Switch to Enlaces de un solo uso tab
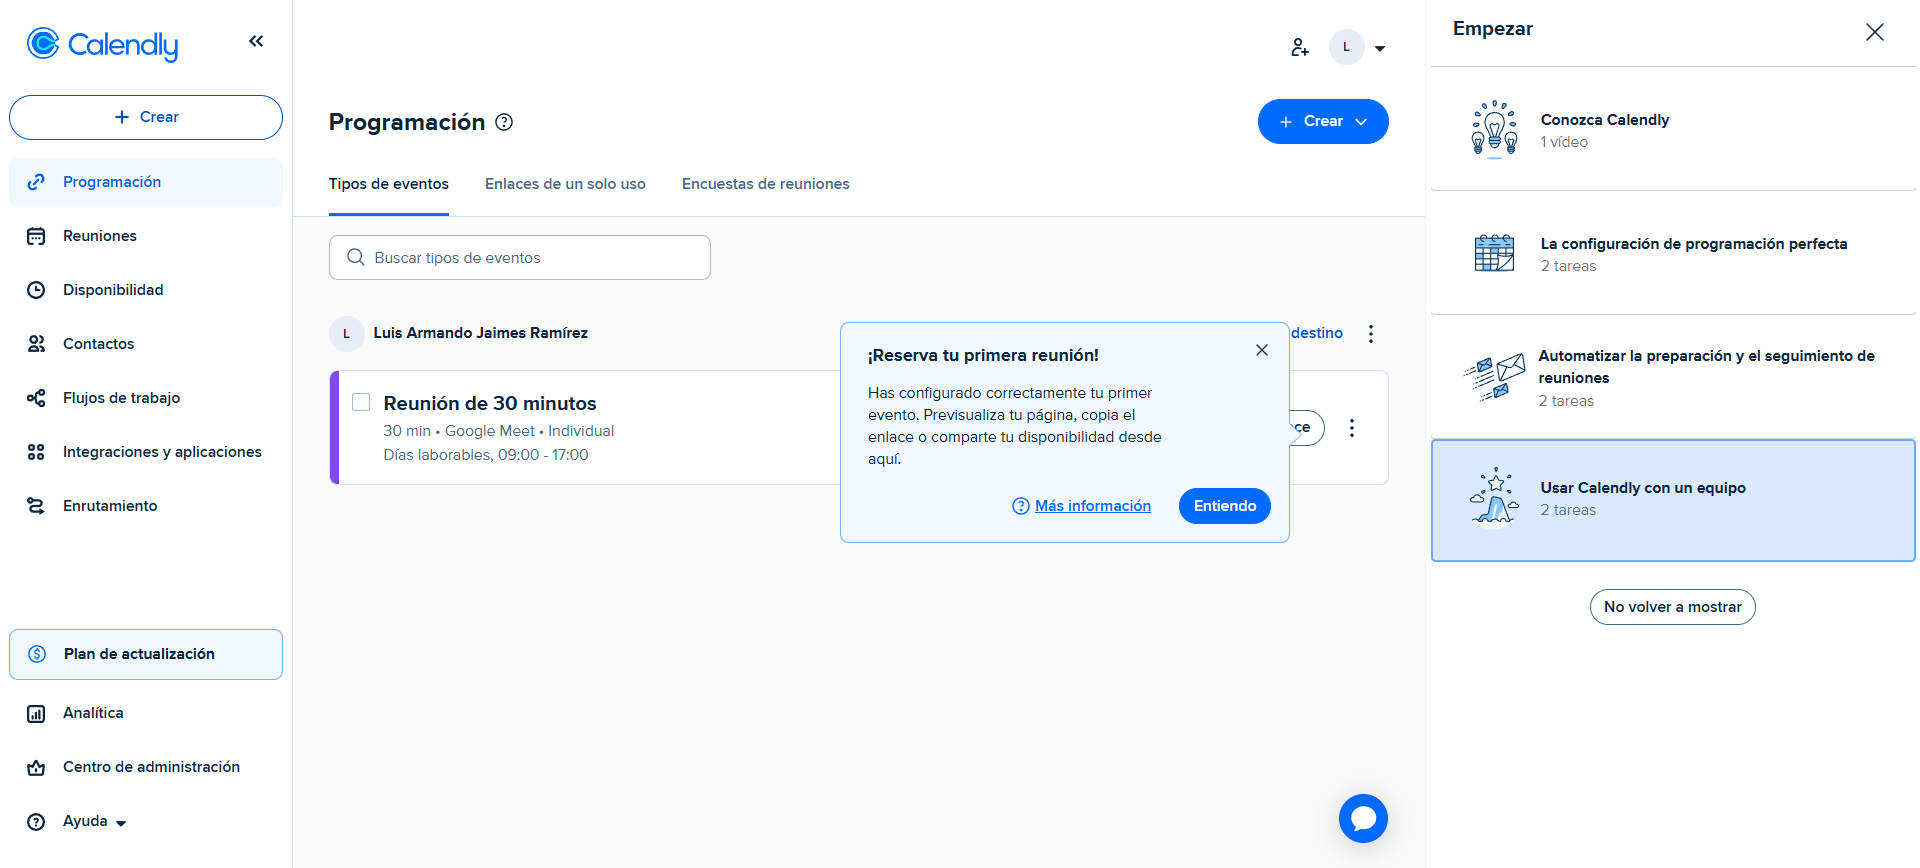This screenshot has height=868, width=1920. click(565, 184)
